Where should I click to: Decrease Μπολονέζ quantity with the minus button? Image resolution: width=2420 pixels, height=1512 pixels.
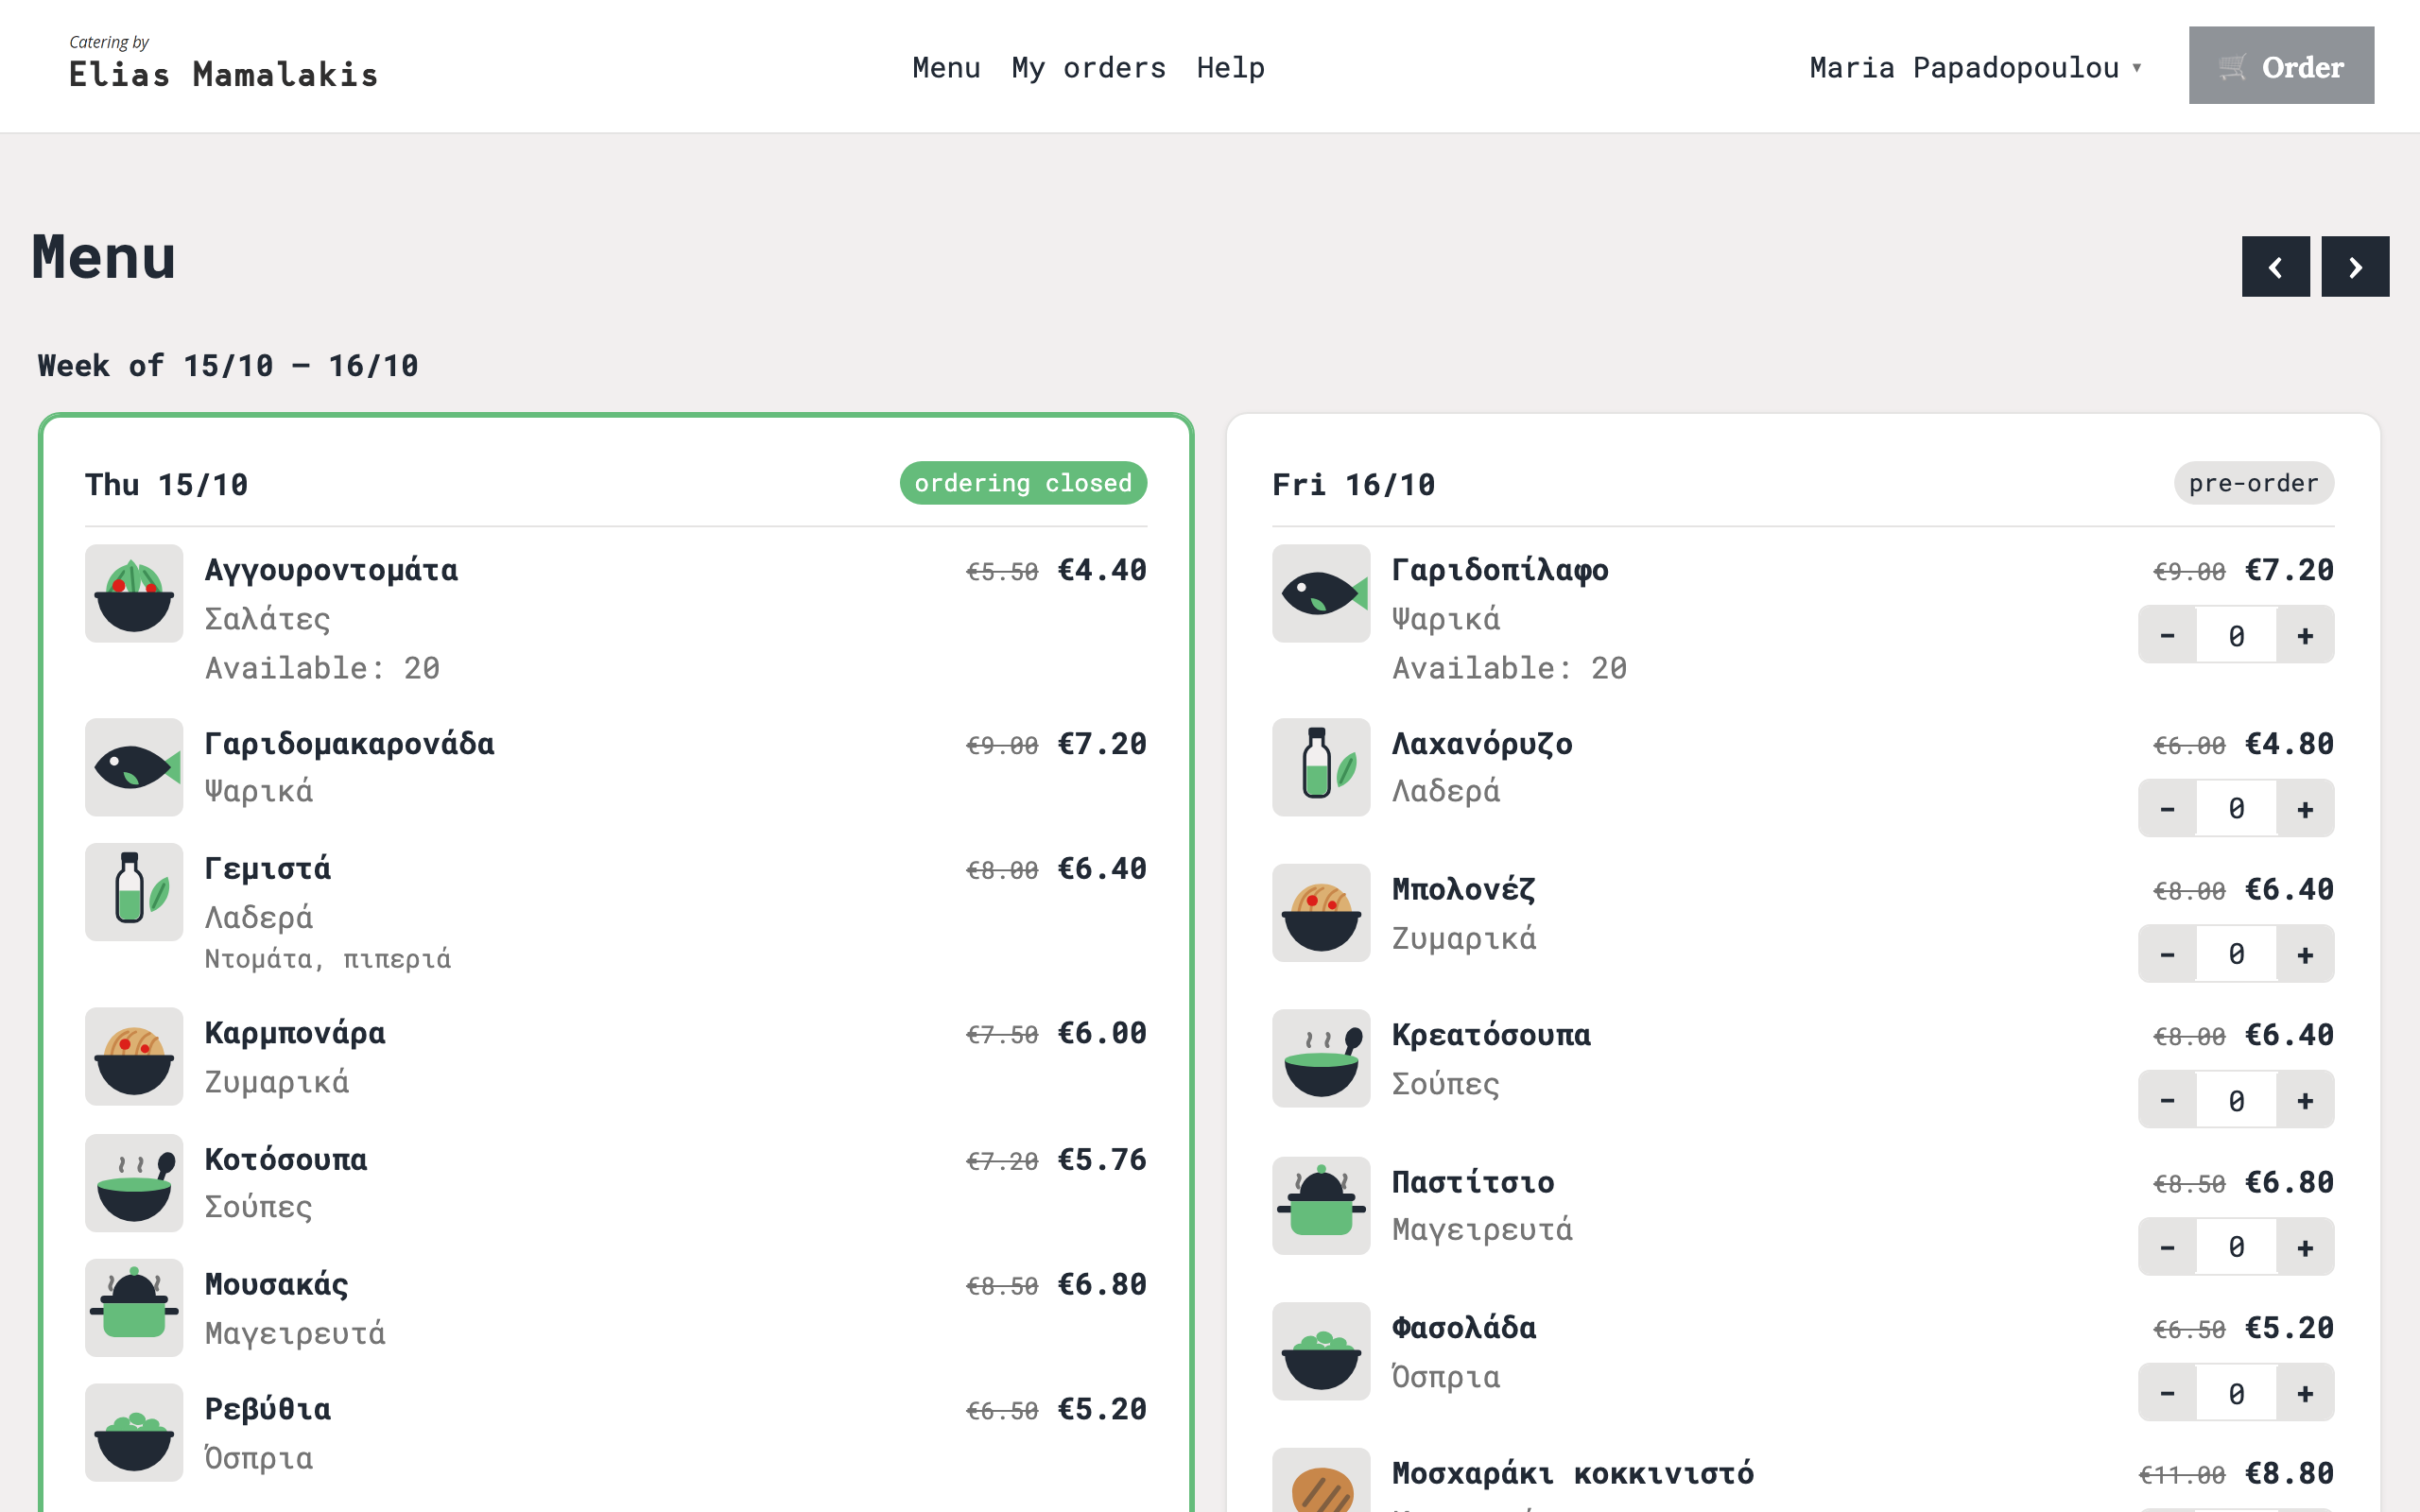point(2167,955)
